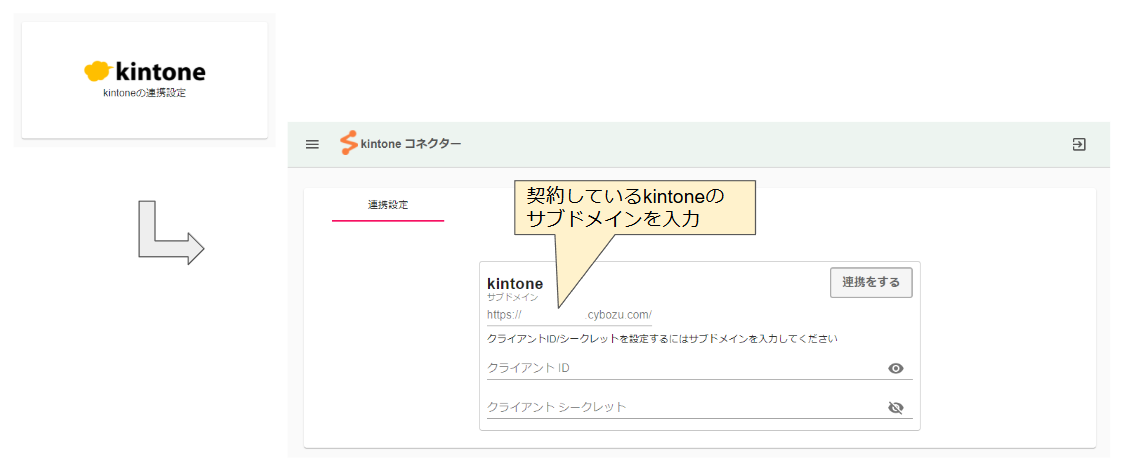Click the yellow subdomain callout note

(635, 208)
